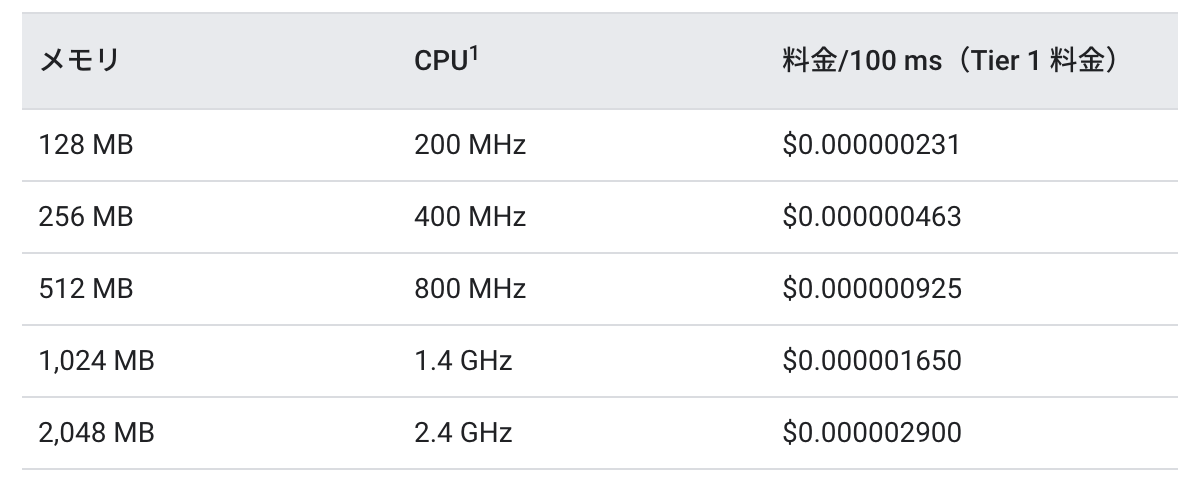Select the 2,048 MB memory cell
The image size is (1178, 490).
point(96,433)
